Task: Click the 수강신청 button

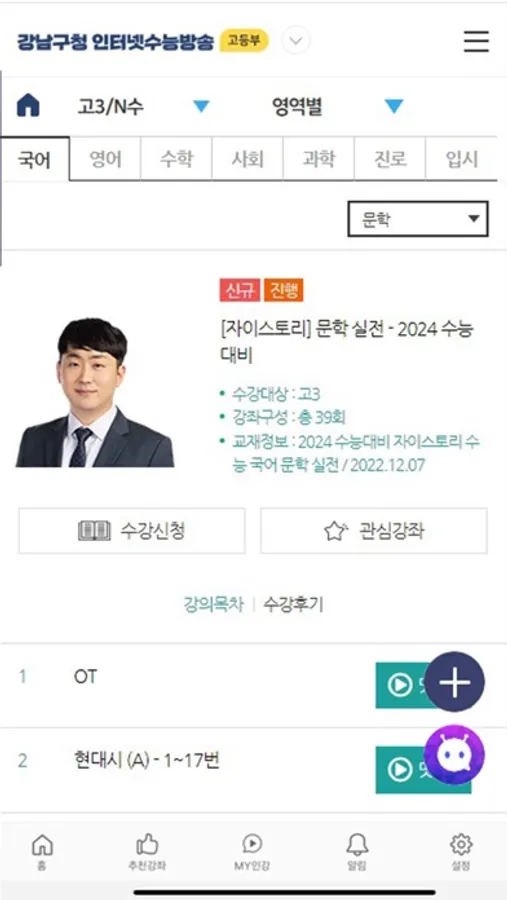Action: tap(131, 531)
